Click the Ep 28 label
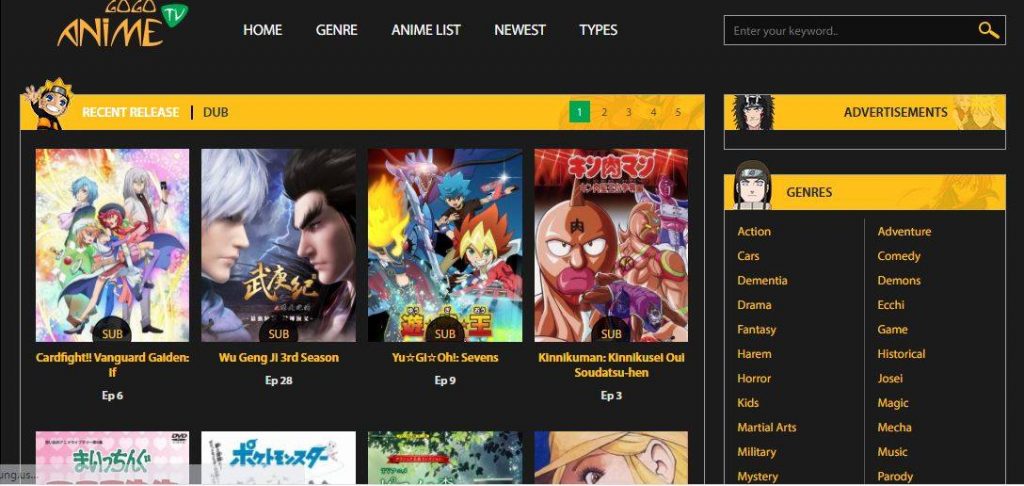This screenshot has height=486, width=1024. click(279, 380)
